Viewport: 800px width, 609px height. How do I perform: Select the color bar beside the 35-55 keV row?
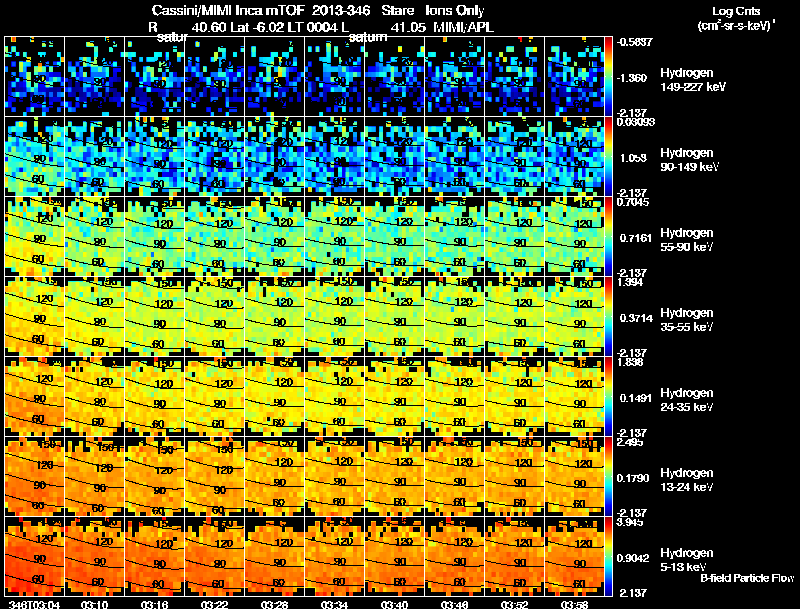tap(608, 316)
